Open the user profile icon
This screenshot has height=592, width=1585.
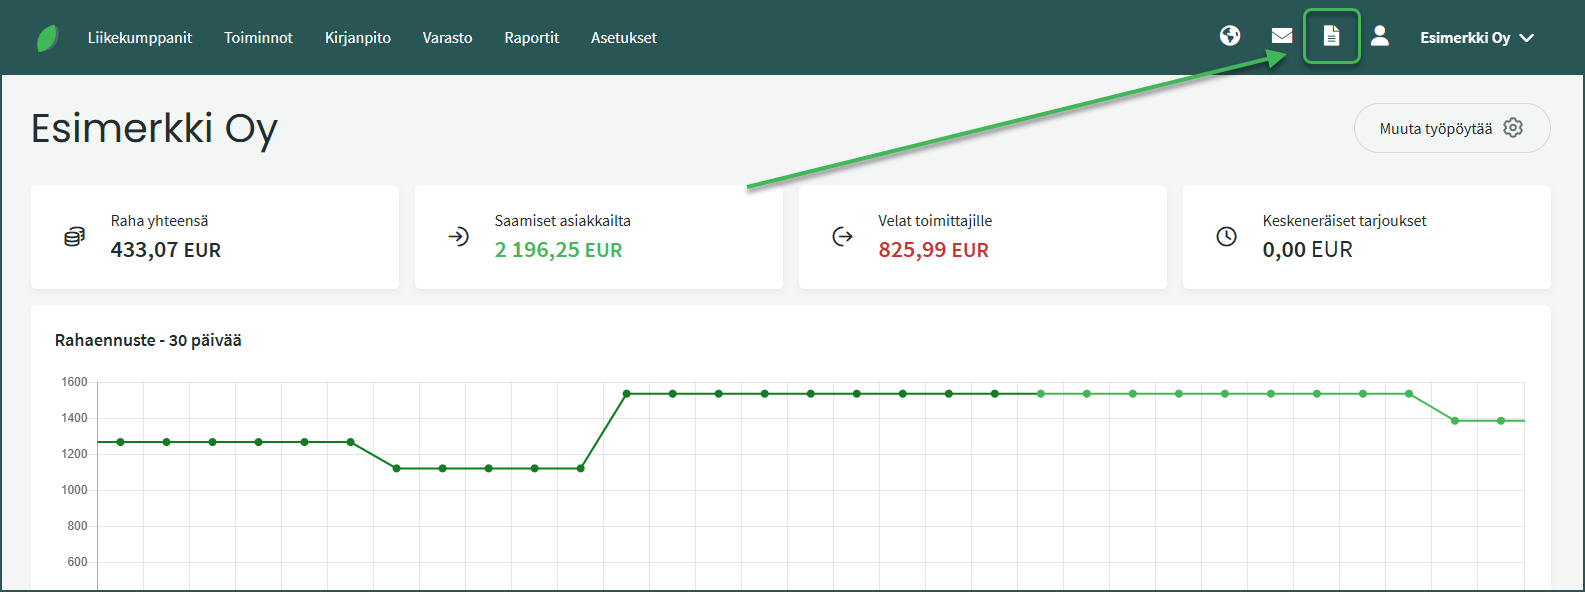tap(1380, 36)
